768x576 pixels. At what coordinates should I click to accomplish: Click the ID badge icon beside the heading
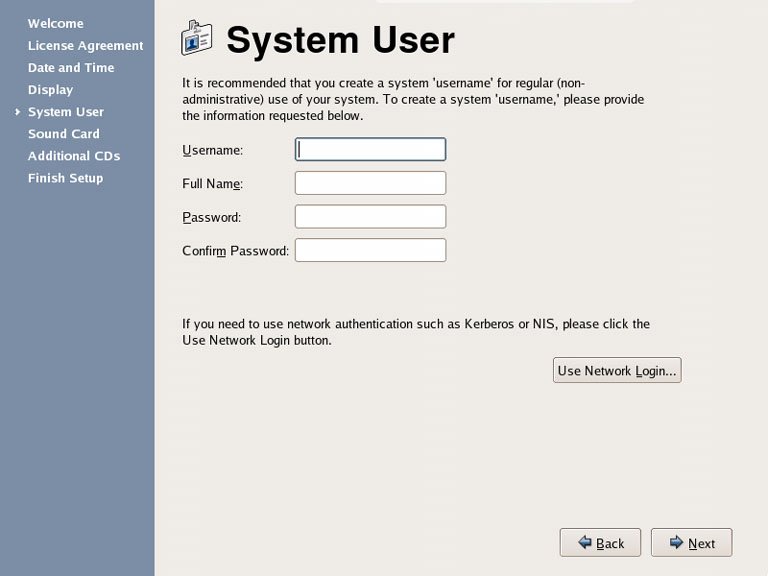coord(197,39)
